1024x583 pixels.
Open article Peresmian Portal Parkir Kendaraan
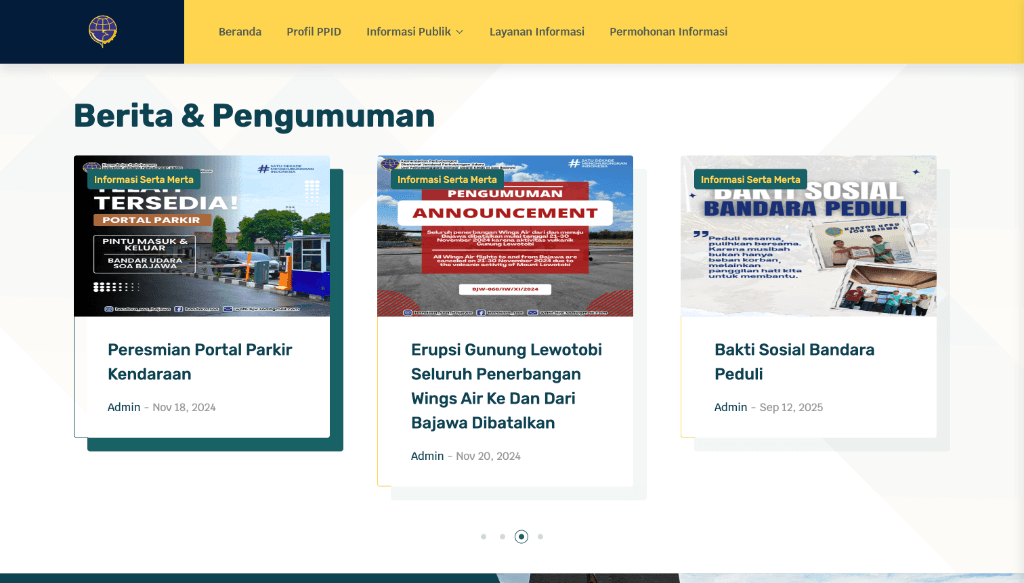[x=200, y=362]
